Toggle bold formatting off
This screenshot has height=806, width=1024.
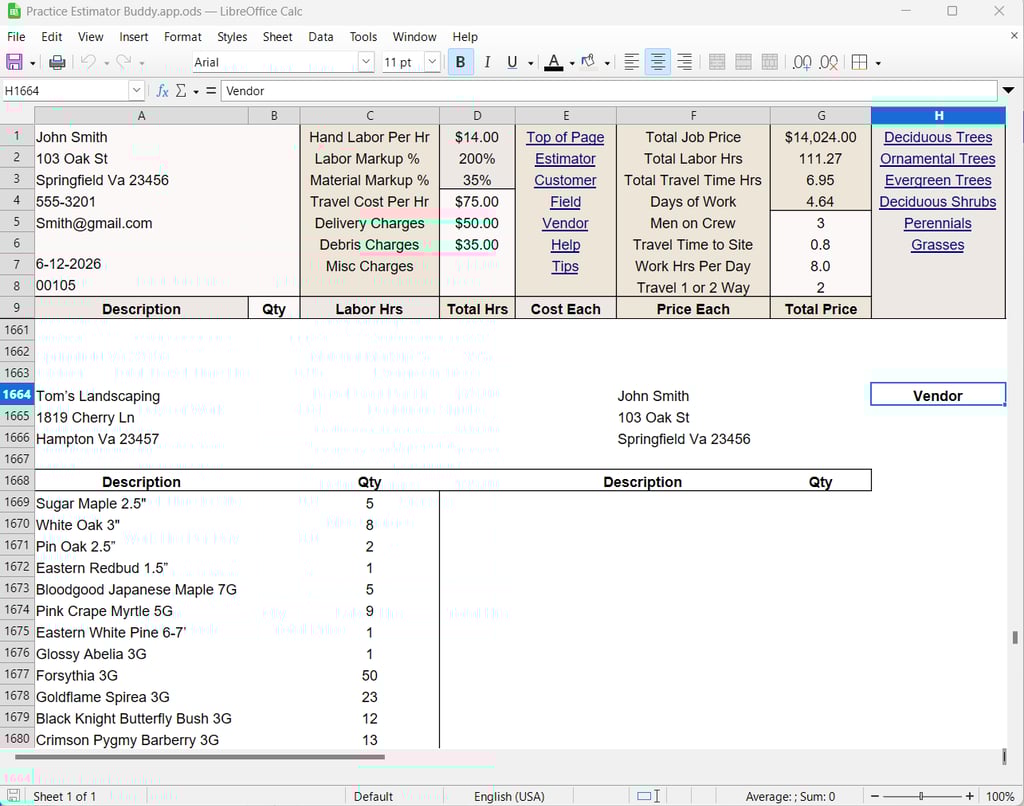(460, 62)
